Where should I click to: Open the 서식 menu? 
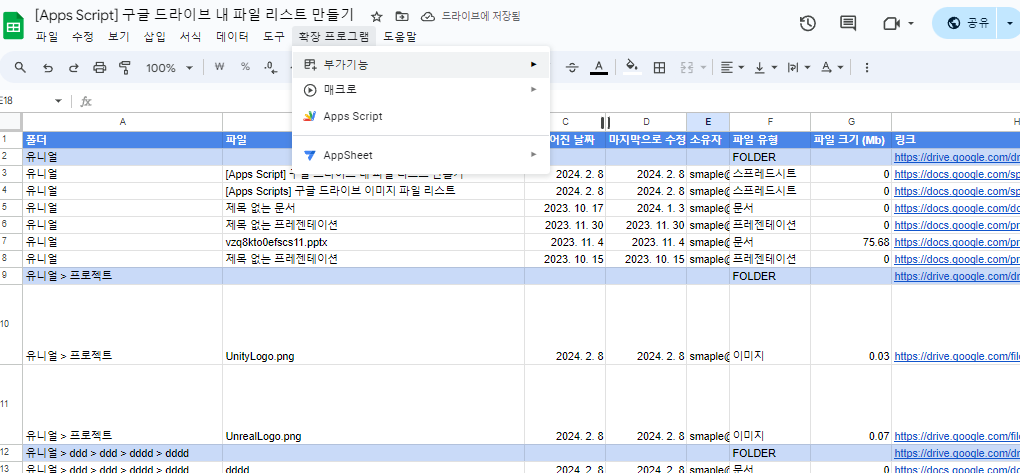click(191, 37)
